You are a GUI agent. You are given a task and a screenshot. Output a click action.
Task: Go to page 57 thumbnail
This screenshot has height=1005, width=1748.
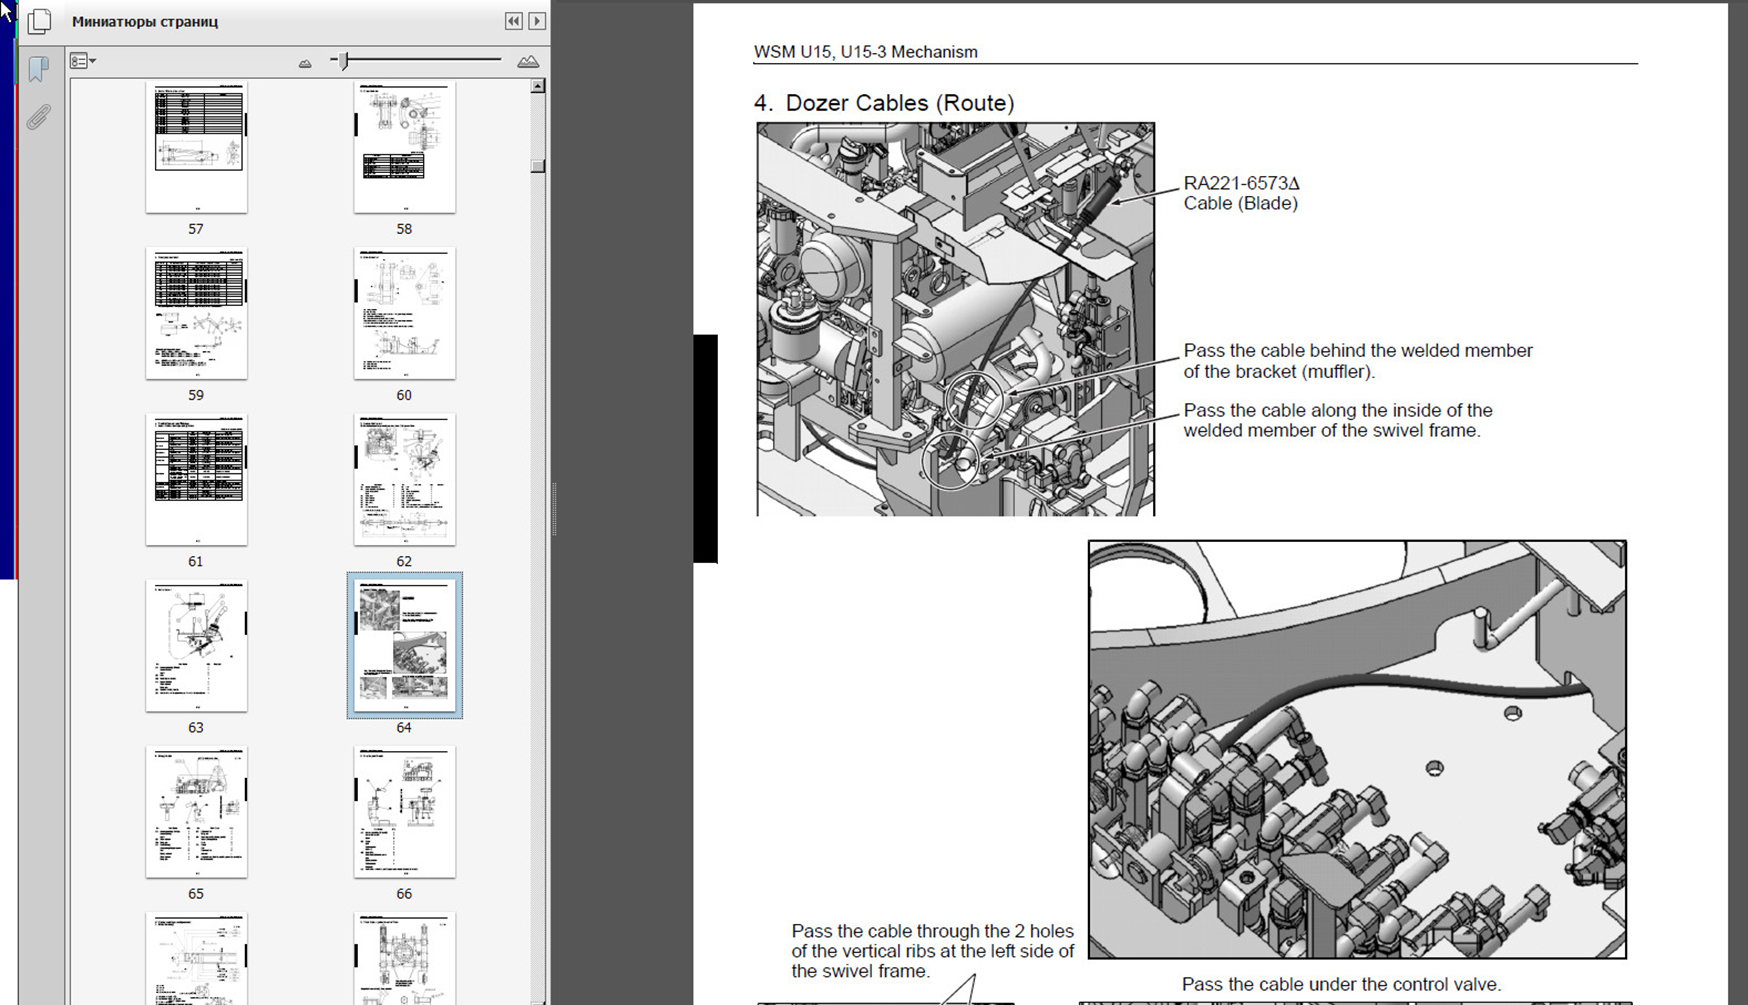click(x=196, y=147)
